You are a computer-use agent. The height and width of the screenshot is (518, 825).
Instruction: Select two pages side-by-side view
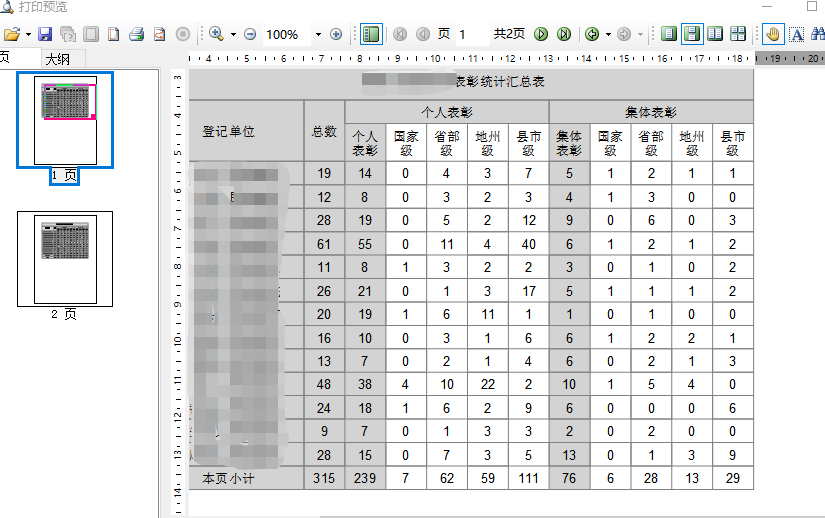click(x=715, y=35)
